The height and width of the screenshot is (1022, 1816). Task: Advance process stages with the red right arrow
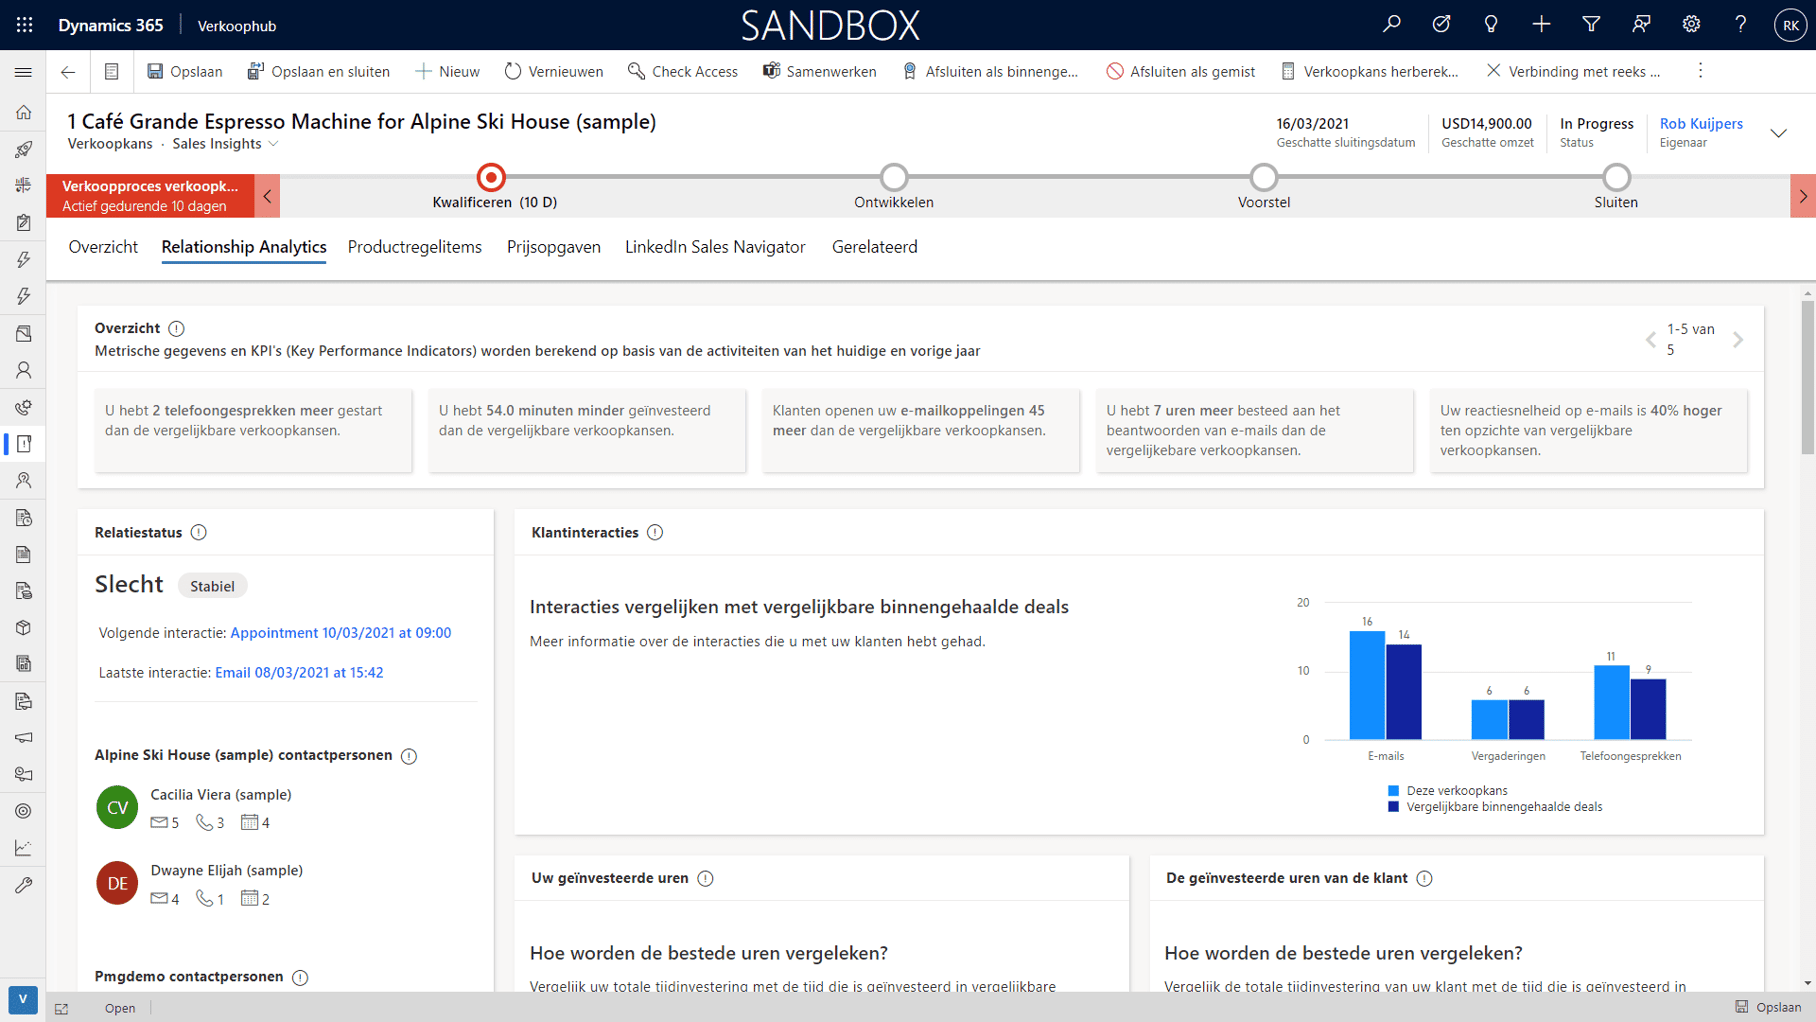(x=1803, y=196)
